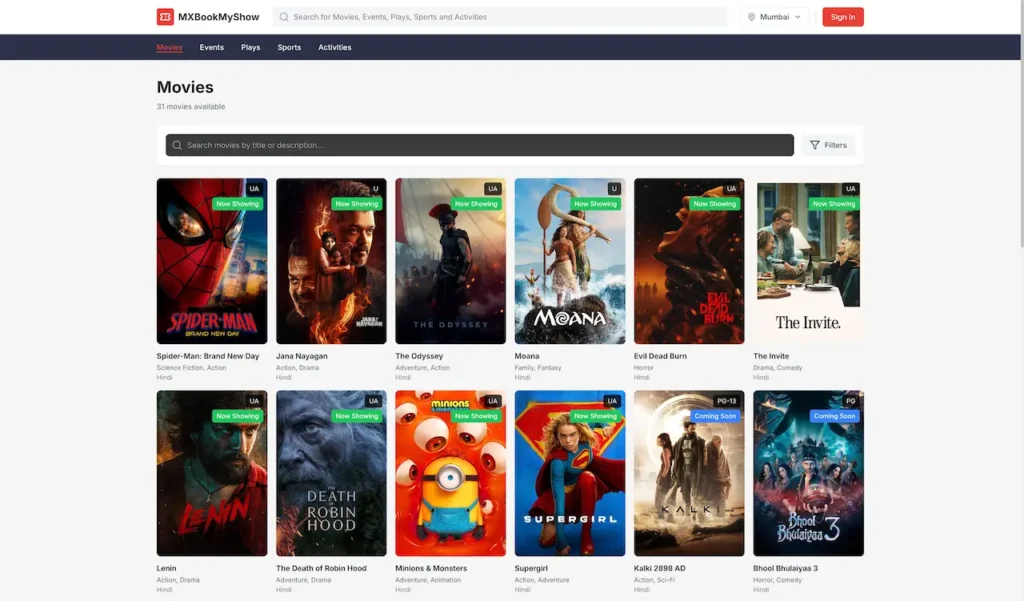Screen dimensions: 1024x601
Task: Open the Movies tab
Action: click(169, 47)
